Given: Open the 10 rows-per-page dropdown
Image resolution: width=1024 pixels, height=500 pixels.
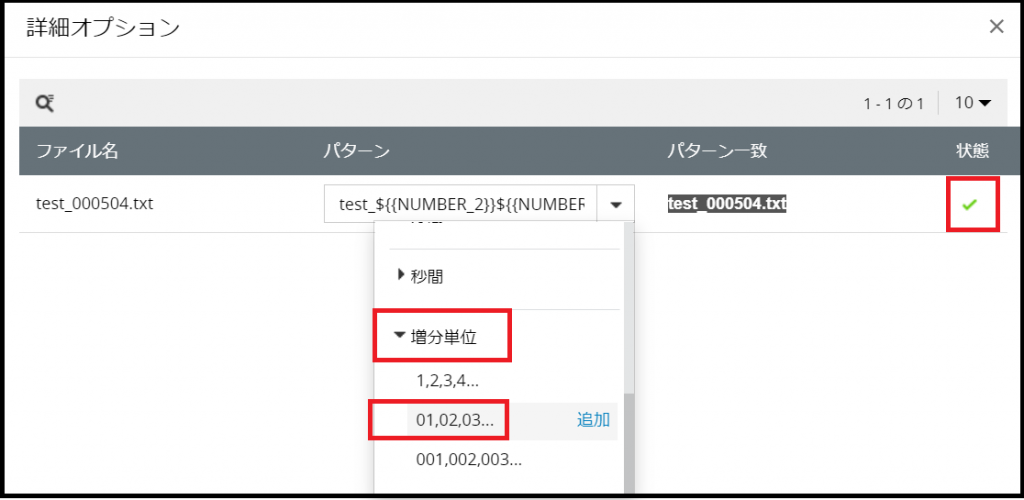Looking at the screenshot, I should pos(972,103).
